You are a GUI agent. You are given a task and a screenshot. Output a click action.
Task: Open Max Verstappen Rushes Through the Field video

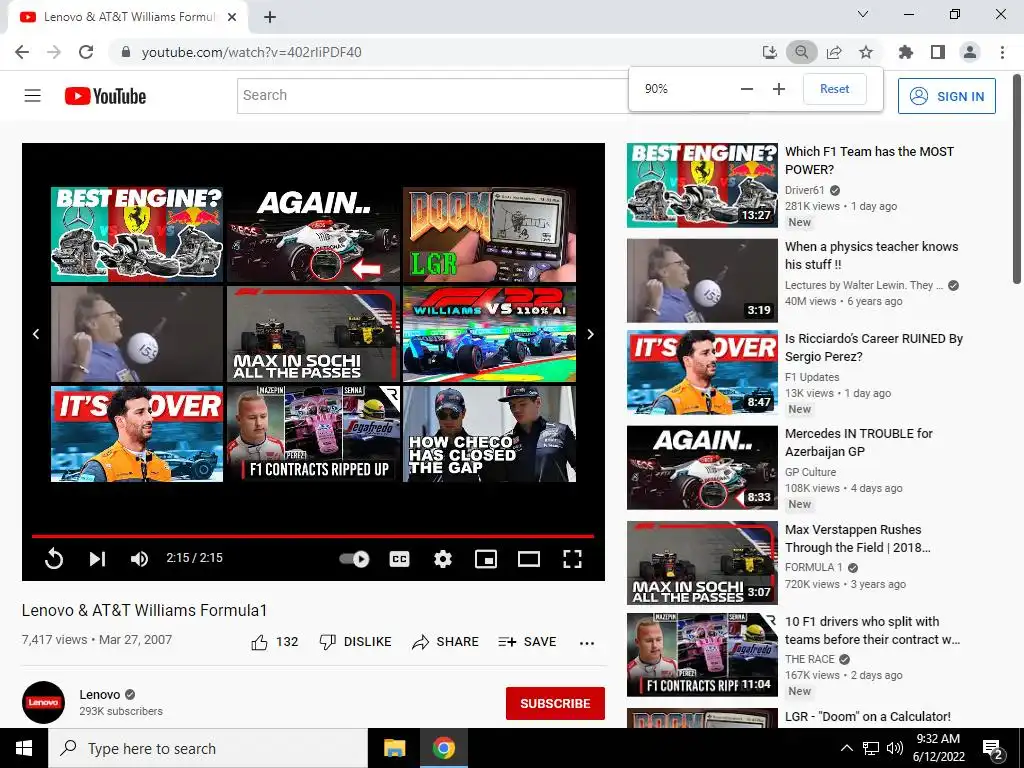click(857, 538)
